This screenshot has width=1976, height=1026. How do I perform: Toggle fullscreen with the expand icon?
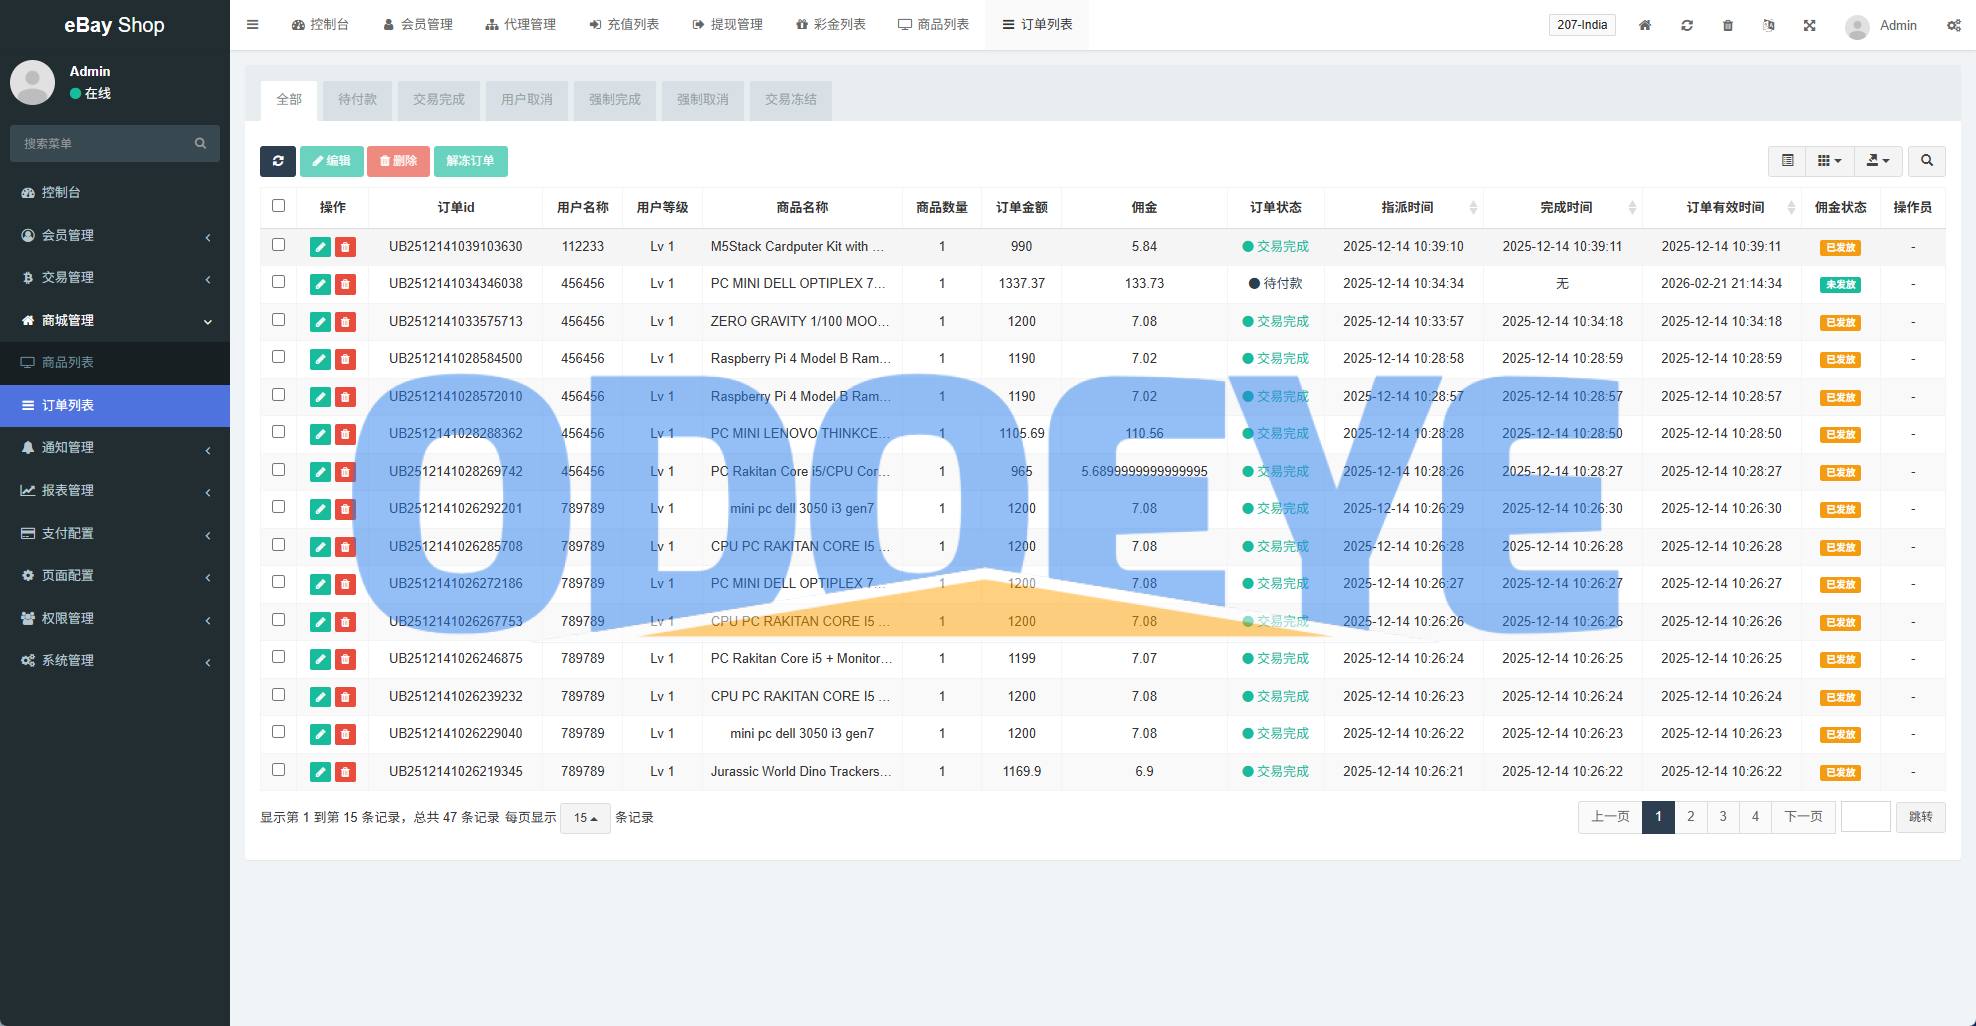[x=1810, y=25]
